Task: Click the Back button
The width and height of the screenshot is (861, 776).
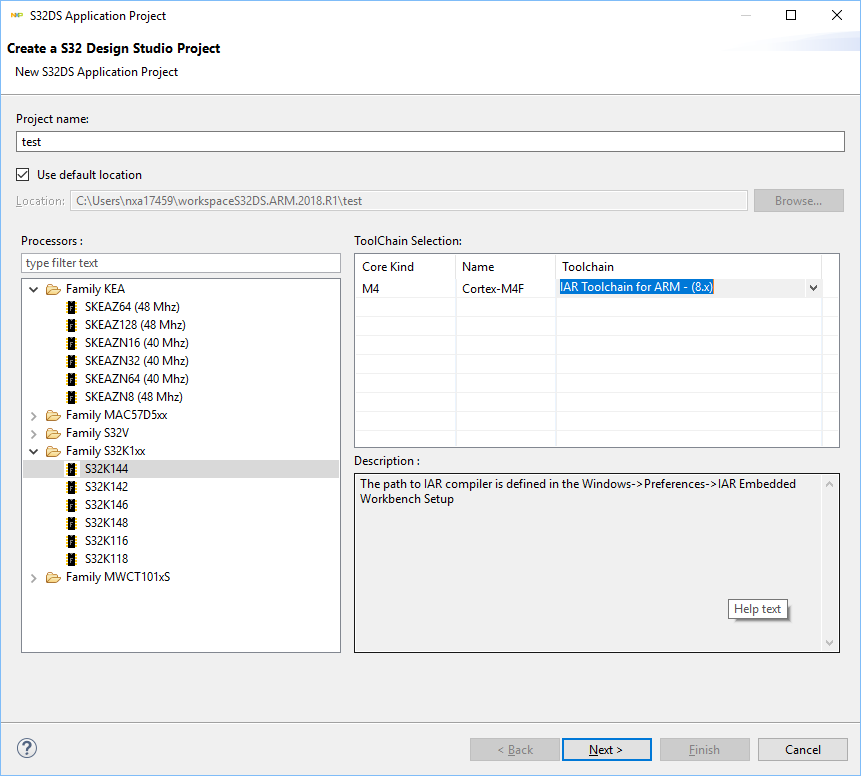Action: tap(515, 750)
